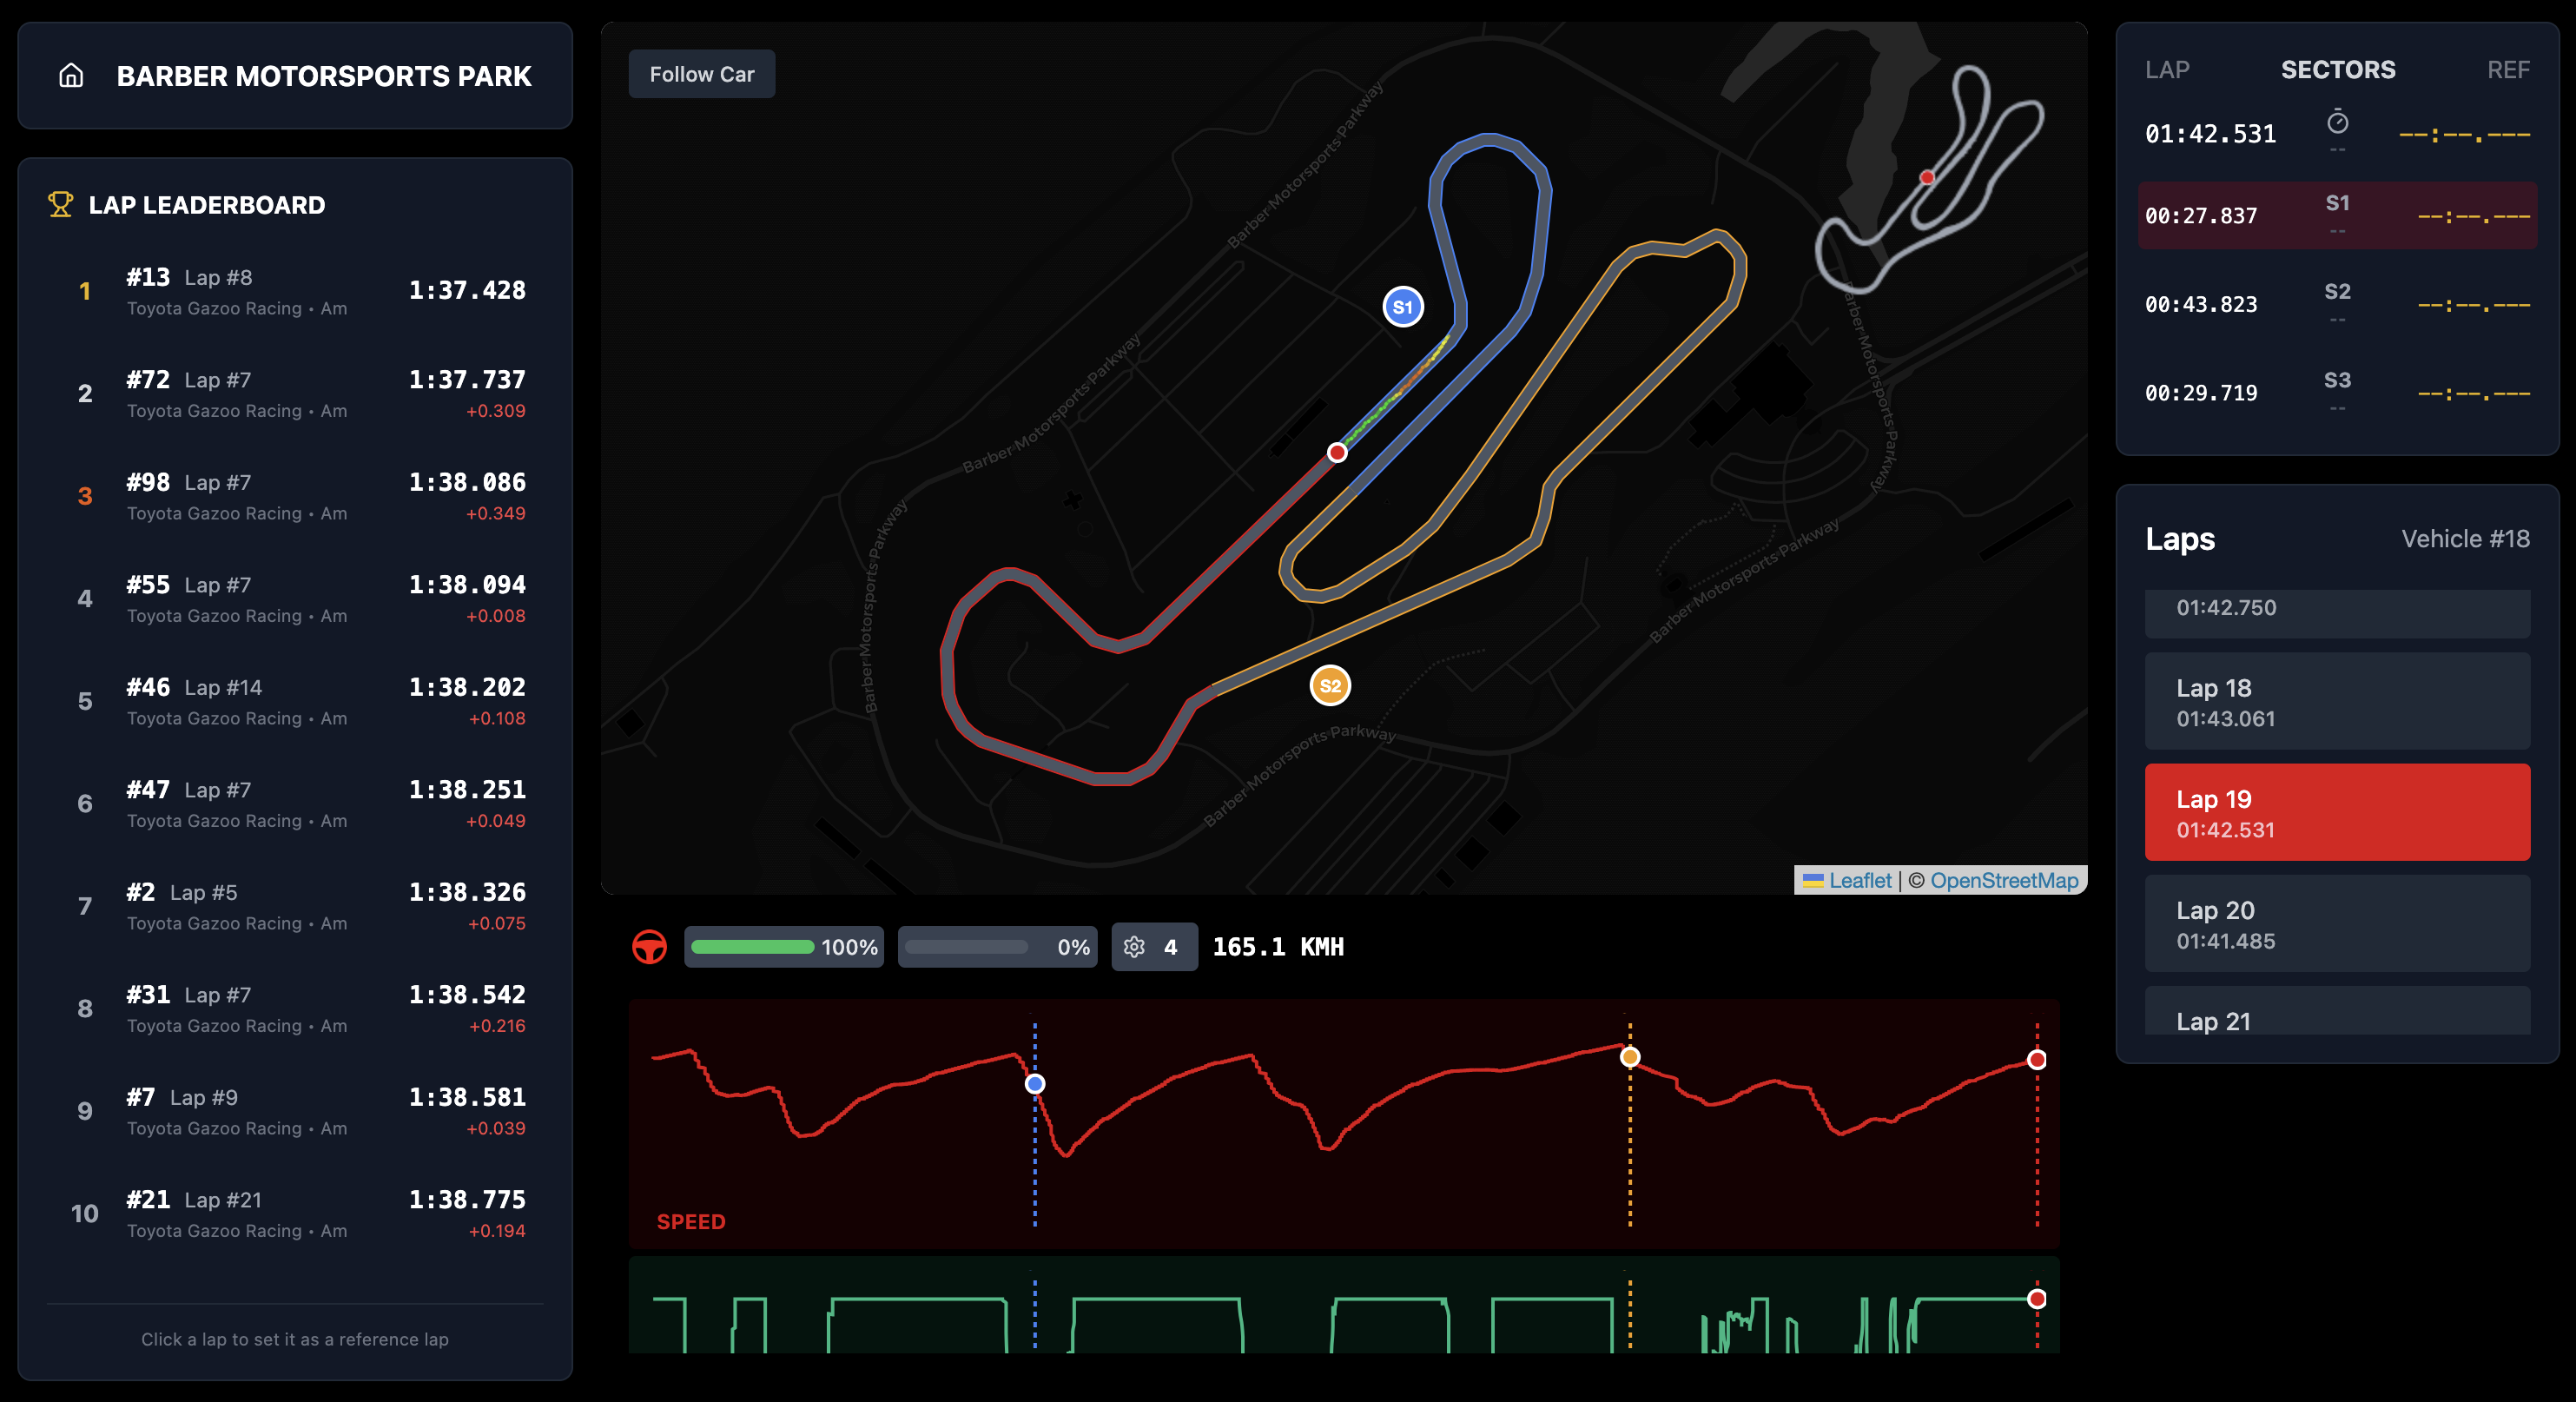Select Lap 18 in the laps list

[x=2336, y=701]
